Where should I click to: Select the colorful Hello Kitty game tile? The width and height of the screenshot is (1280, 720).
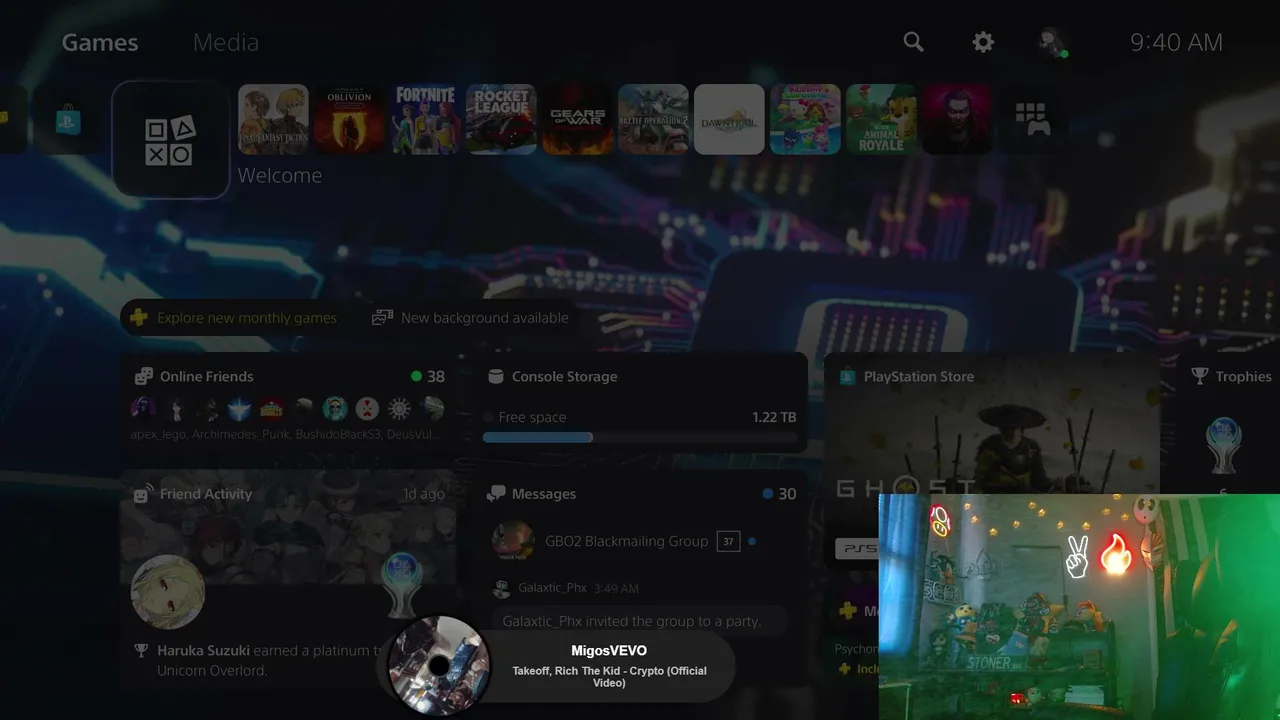click(805, 119)
